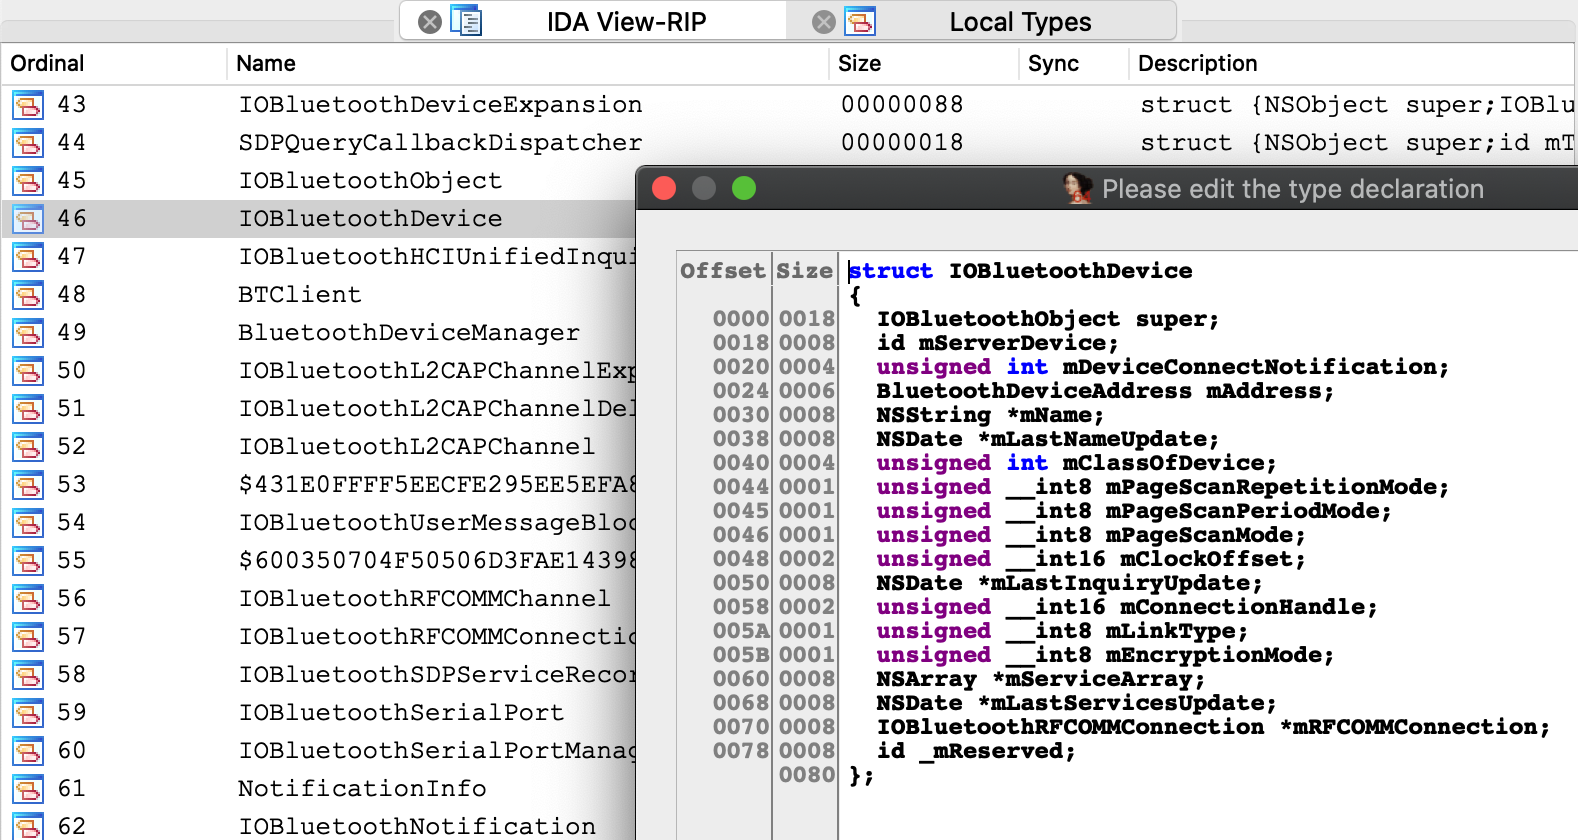Click the Local Types tab icon
This screenshot has width=1578, height=840.
[860, 21]
